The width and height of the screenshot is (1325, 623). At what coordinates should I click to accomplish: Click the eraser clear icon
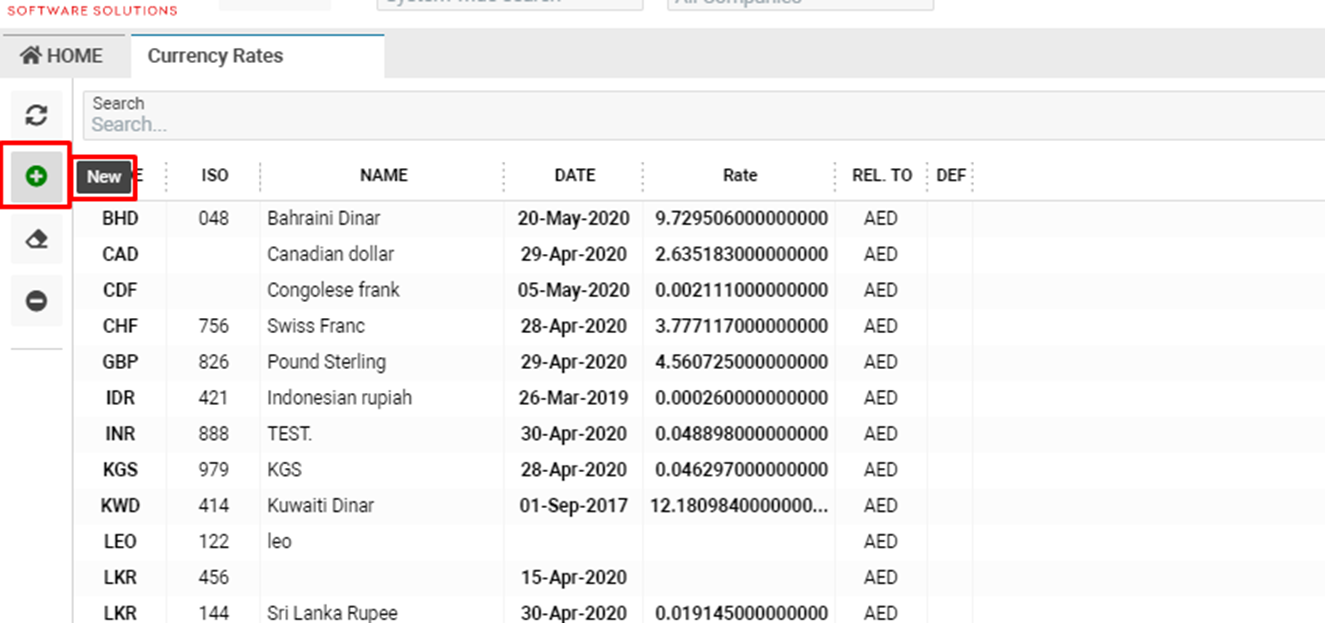37,239
